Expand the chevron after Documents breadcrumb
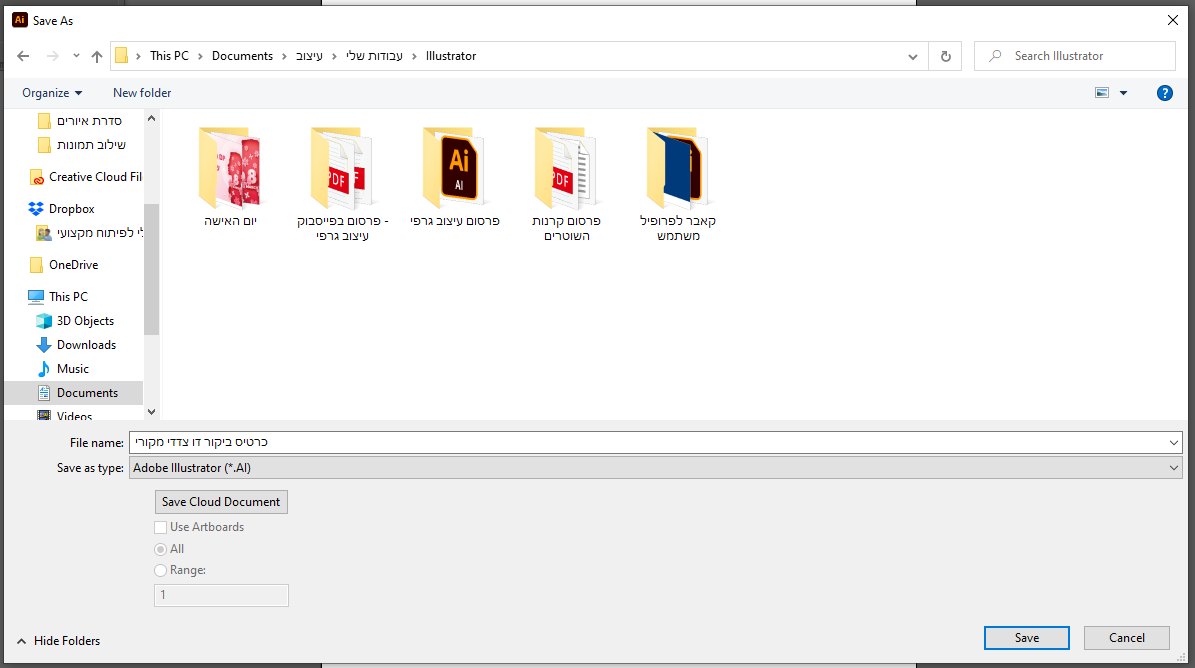The width and height of the screenshot is (1195, 668). pos(284,56)
